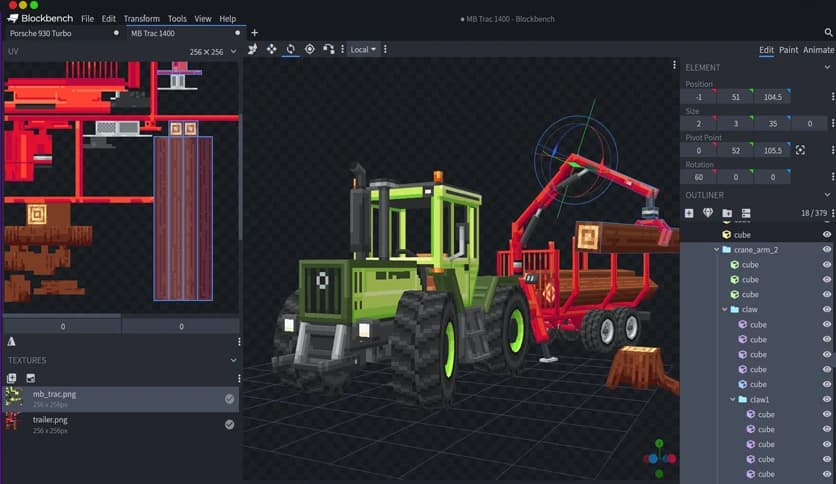Open the Transform menu
This screenshot has width=836, height=484.
click(141, 19)
